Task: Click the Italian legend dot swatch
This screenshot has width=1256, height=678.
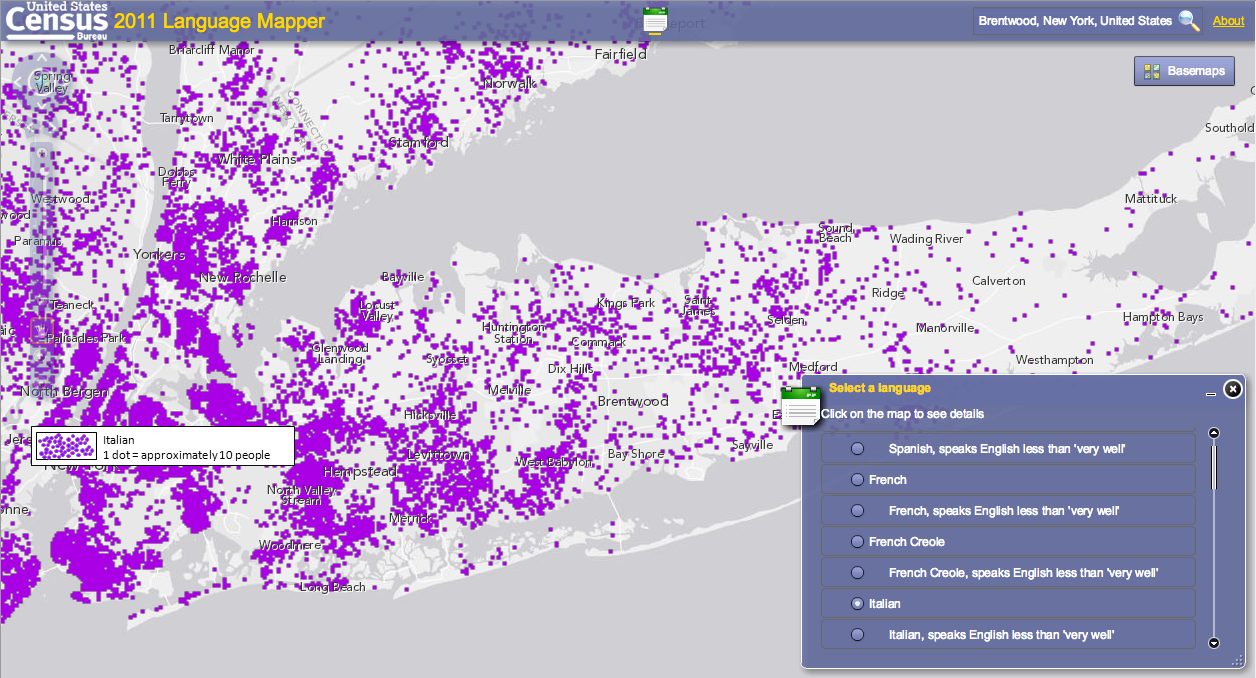Action: click(x=67, y=446)
